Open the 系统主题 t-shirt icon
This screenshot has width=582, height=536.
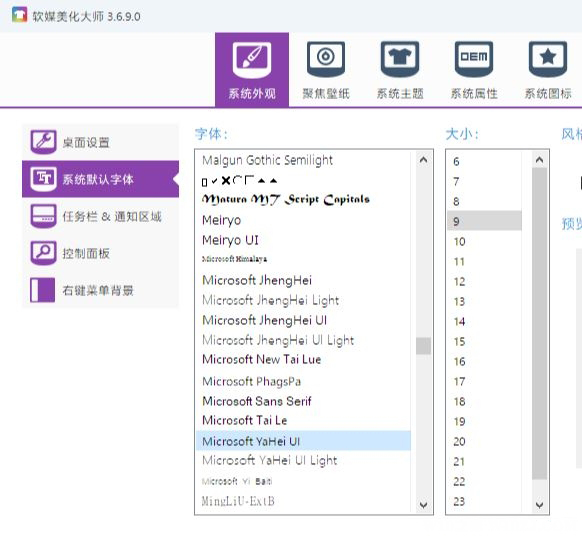click(x=400, y=59)
